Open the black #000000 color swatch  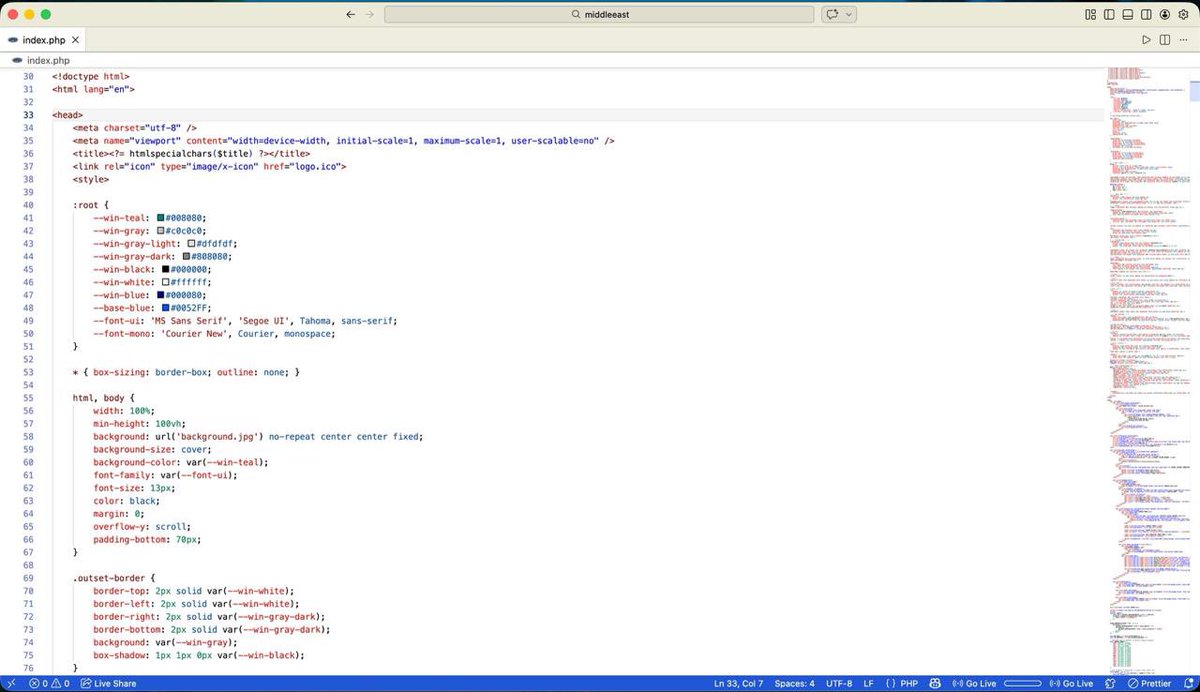coord(165,269)
